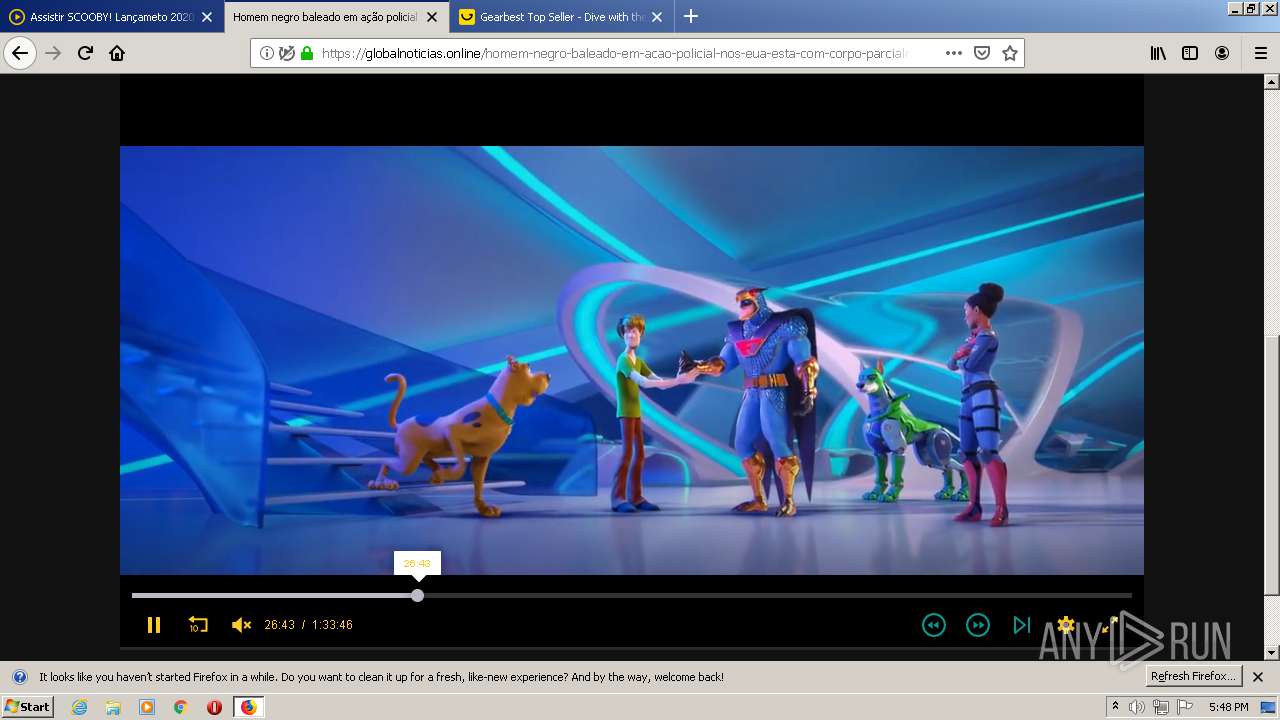The image size is (1280, 720).
Task: Open Windows Explorer from the taskbar
Action: click(113, 707)
